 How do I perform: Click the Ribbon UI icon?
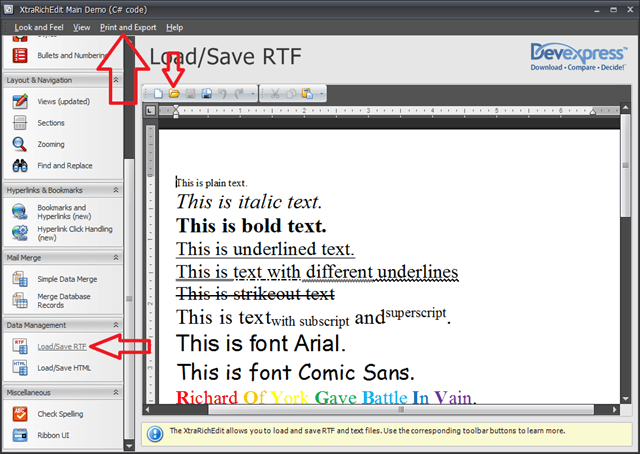point(20,435)
